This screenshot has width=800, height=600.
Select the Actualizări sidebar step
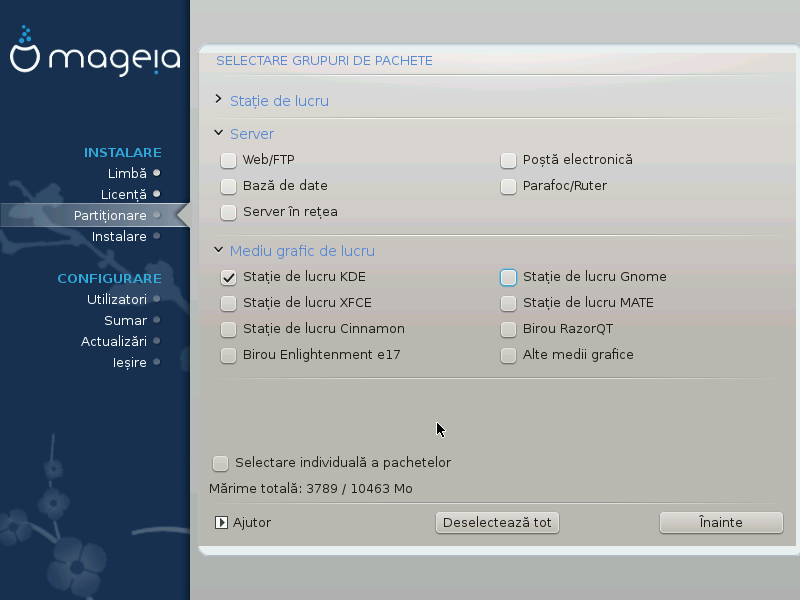pos(114,341)
